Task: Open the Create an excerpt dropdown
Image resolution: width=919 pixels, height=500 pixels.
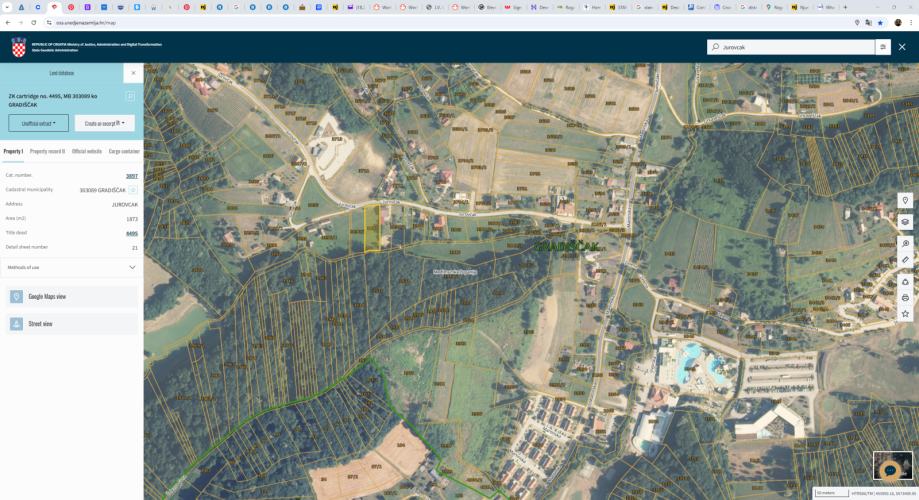Action: coord(104,123)
